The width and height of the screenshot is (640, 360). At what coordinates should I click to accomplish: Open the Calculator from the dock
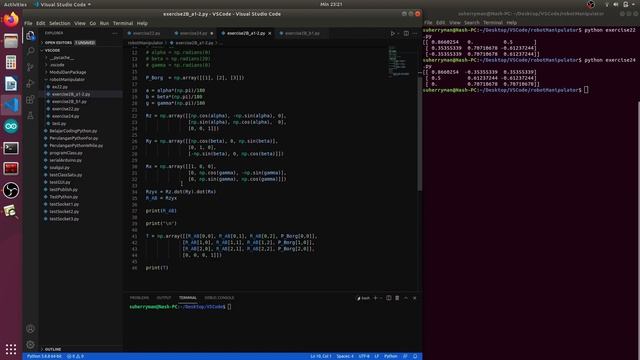tap(11, 62)
